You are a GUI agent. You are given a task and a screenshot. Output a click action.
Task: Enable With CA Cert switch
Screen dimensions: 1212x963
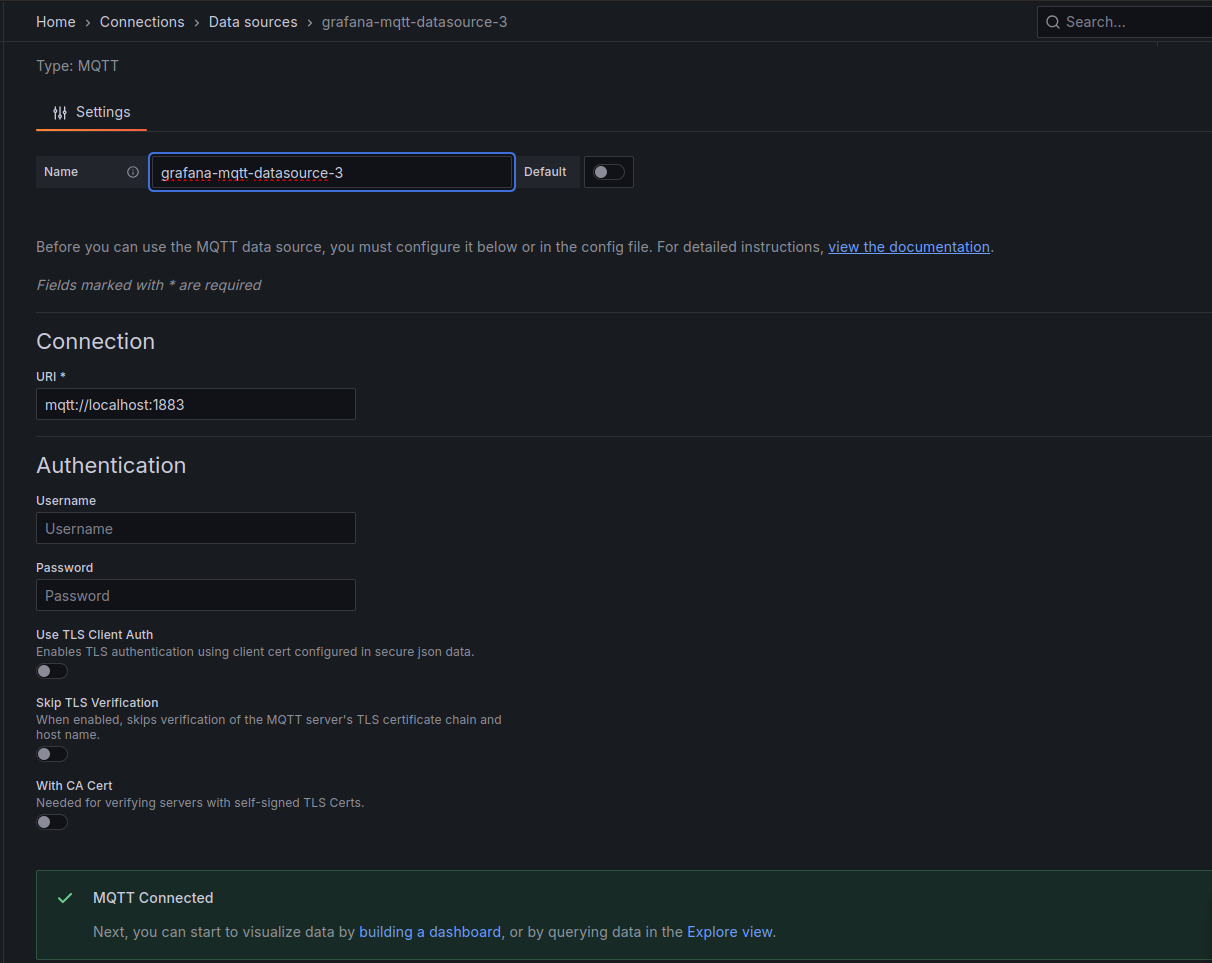52,822
